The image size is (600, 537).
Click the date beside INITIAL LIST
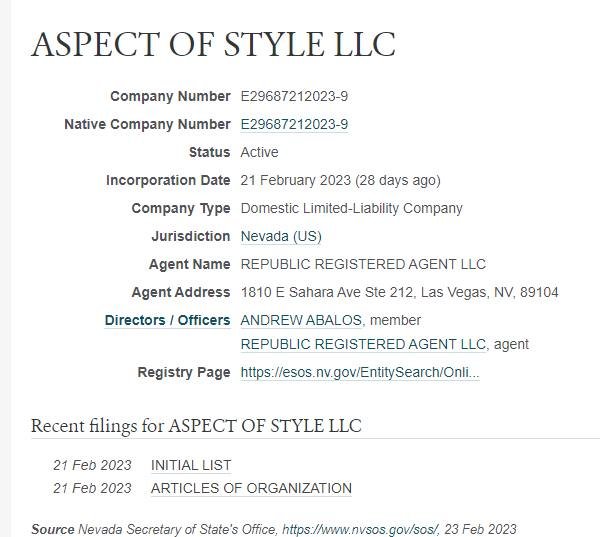click(x=92, y=465)
